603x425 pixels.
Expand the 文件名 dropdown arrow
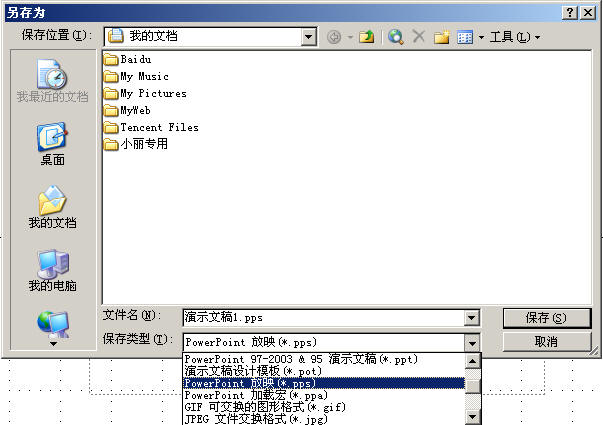tap(471, 318)
